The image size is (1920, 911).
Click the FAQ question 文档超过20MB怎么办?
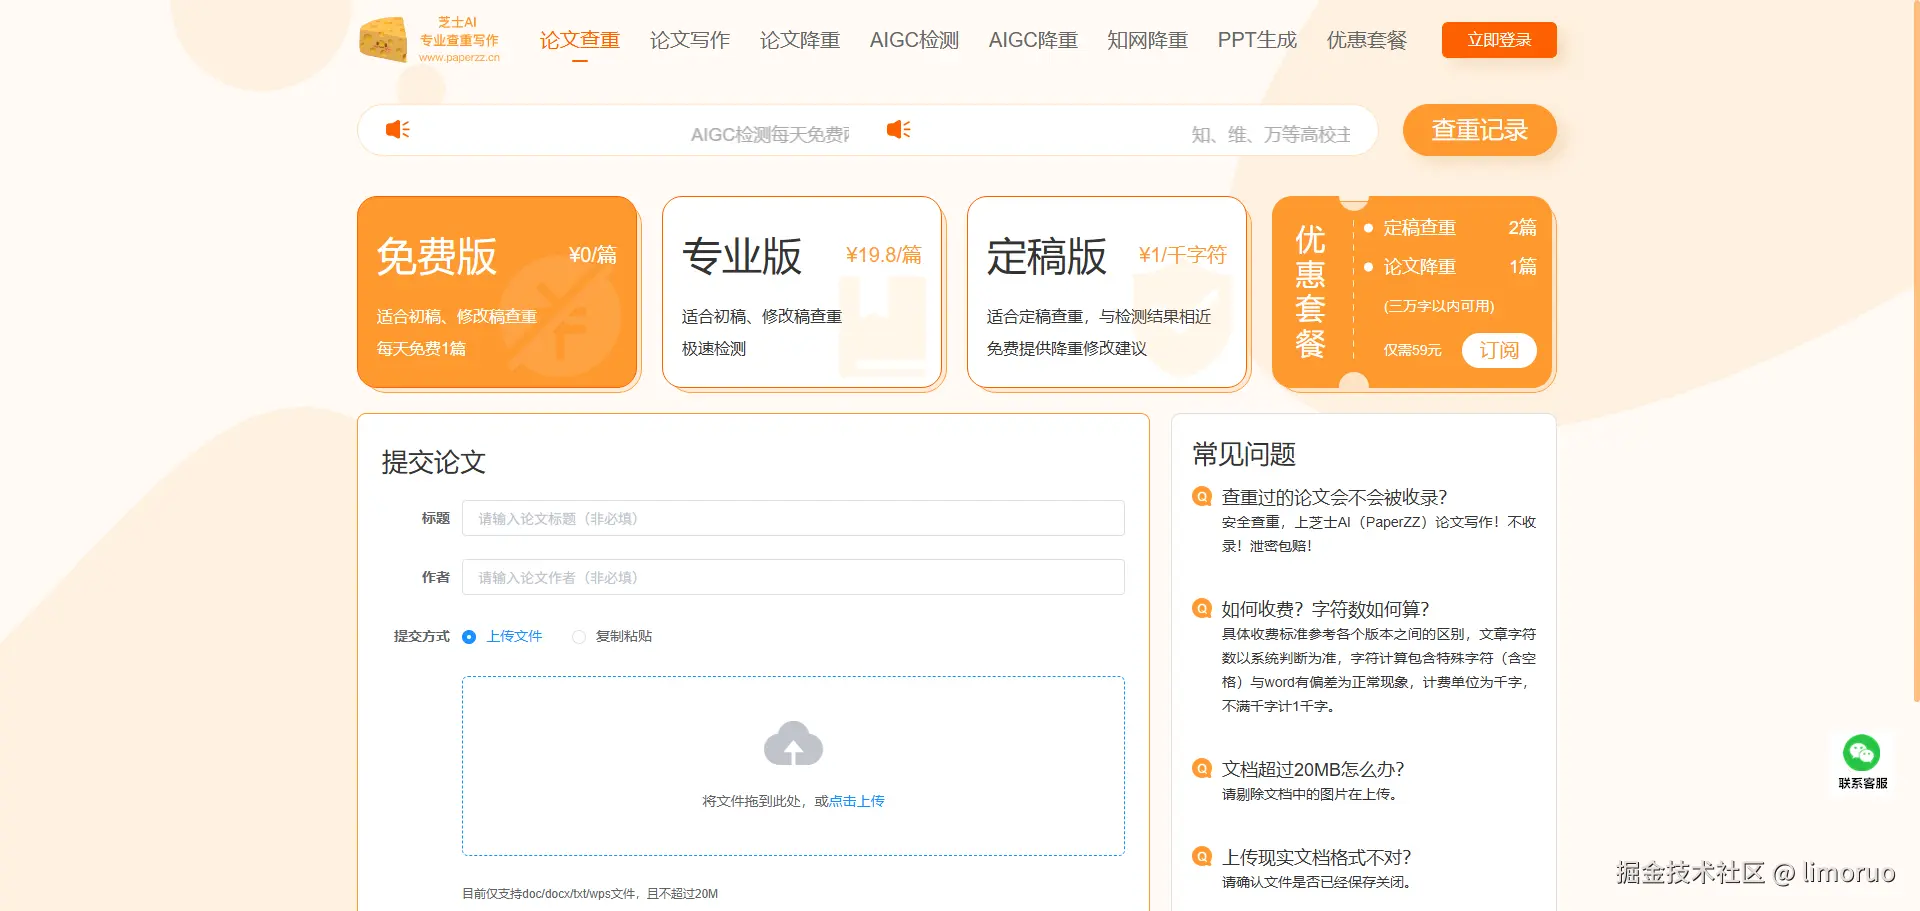tap(1313, 769)
